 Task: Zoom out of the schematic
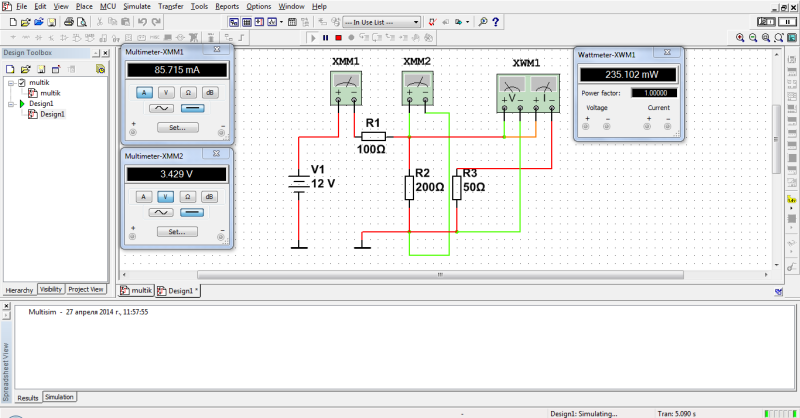coord(753,38)
